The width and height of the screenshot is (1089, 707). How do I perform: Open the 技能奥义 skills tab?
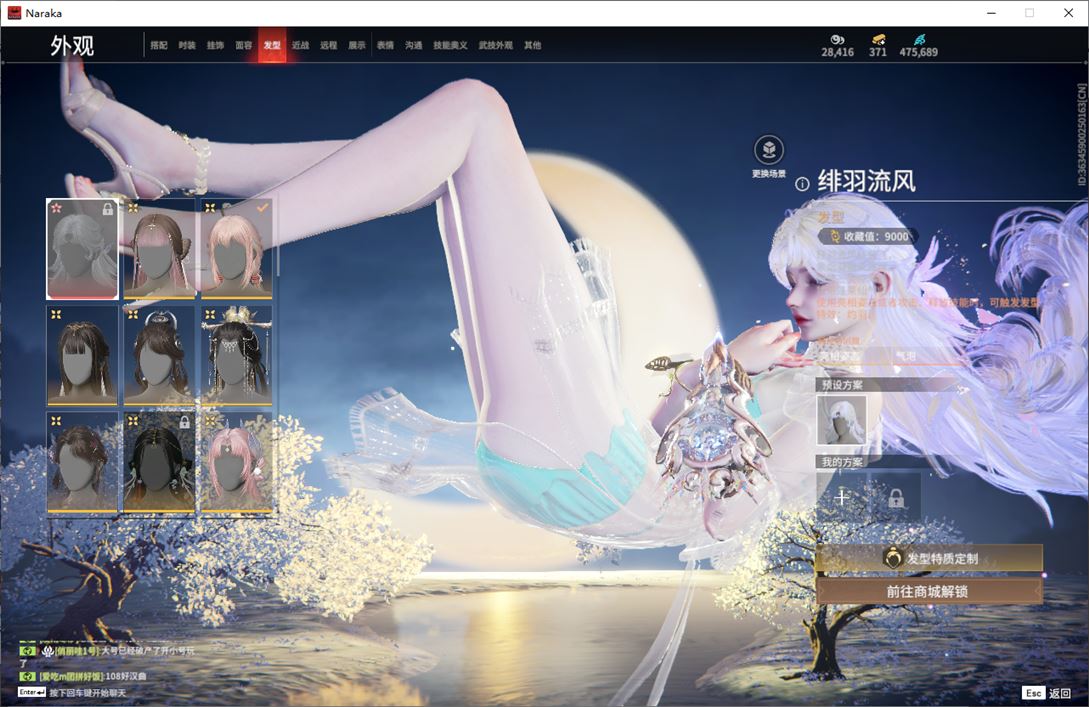point(450,45)
